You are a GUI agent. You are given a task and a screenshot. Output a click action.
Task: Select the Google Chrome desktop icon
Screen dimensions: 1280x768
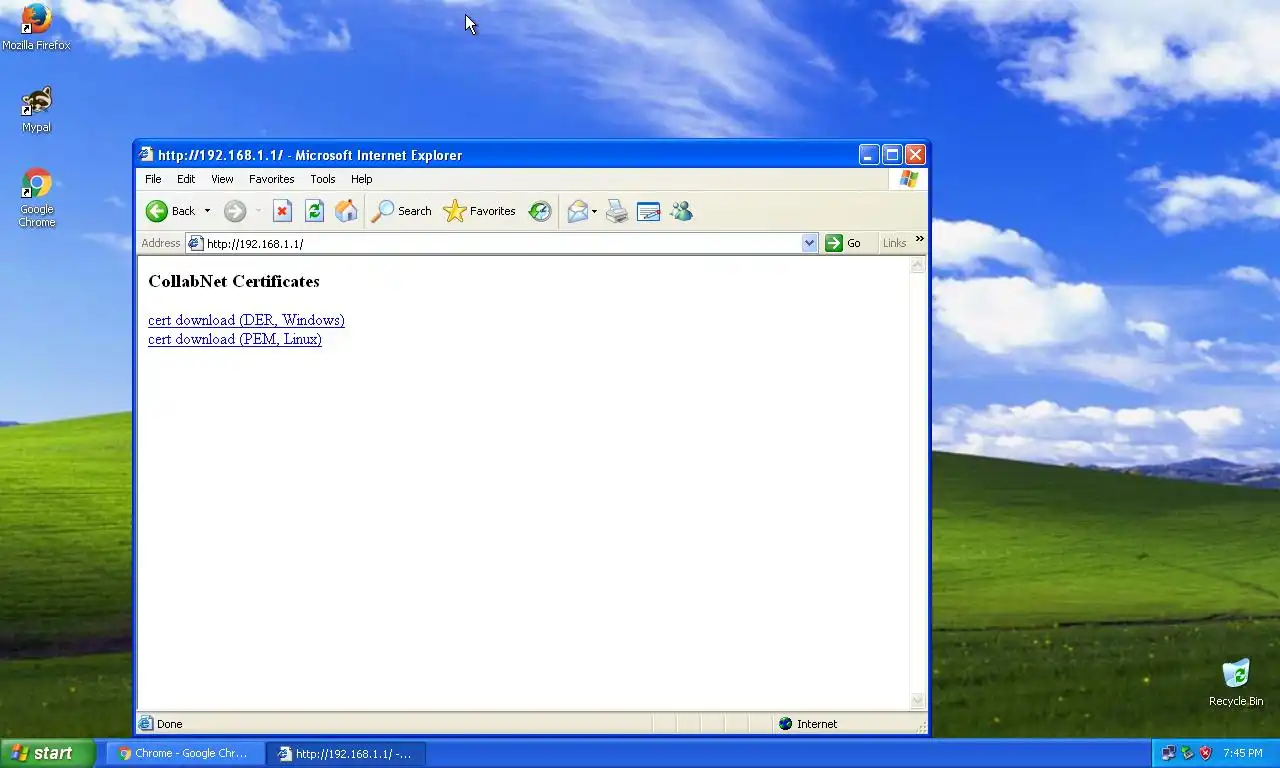[x=37, y=197]
